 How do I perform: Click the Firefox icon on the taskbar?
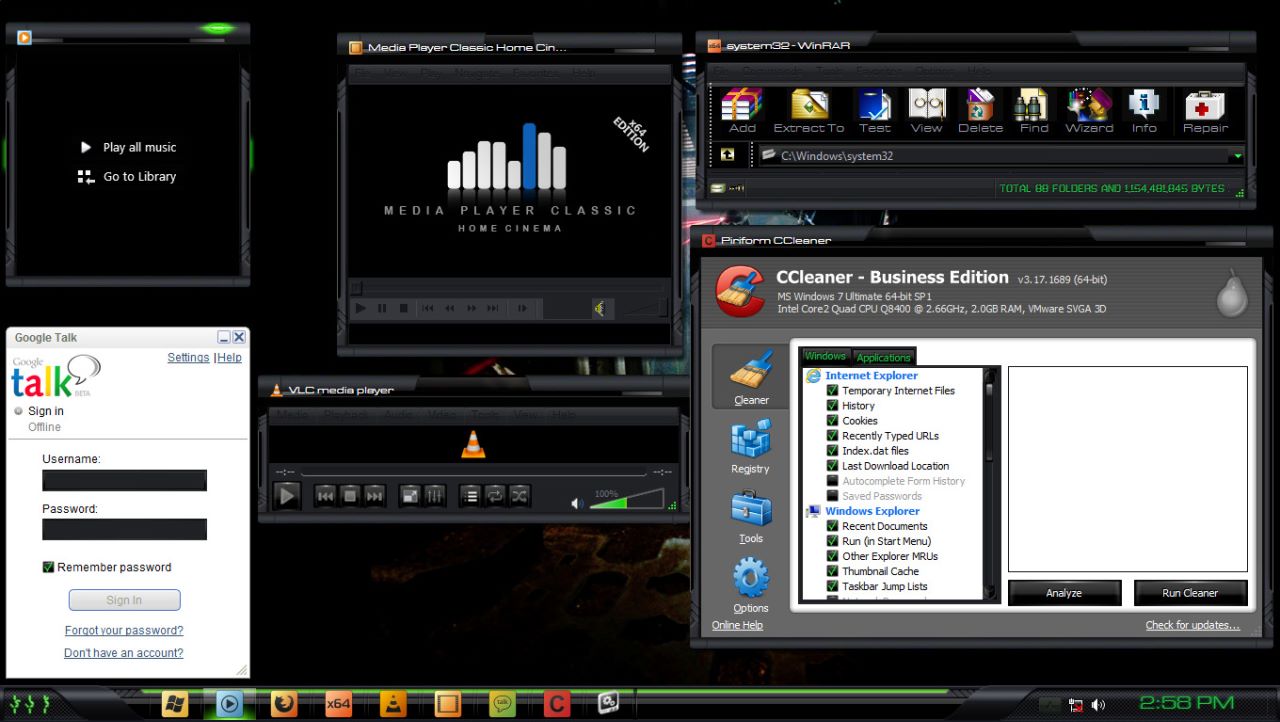(284, 704)
